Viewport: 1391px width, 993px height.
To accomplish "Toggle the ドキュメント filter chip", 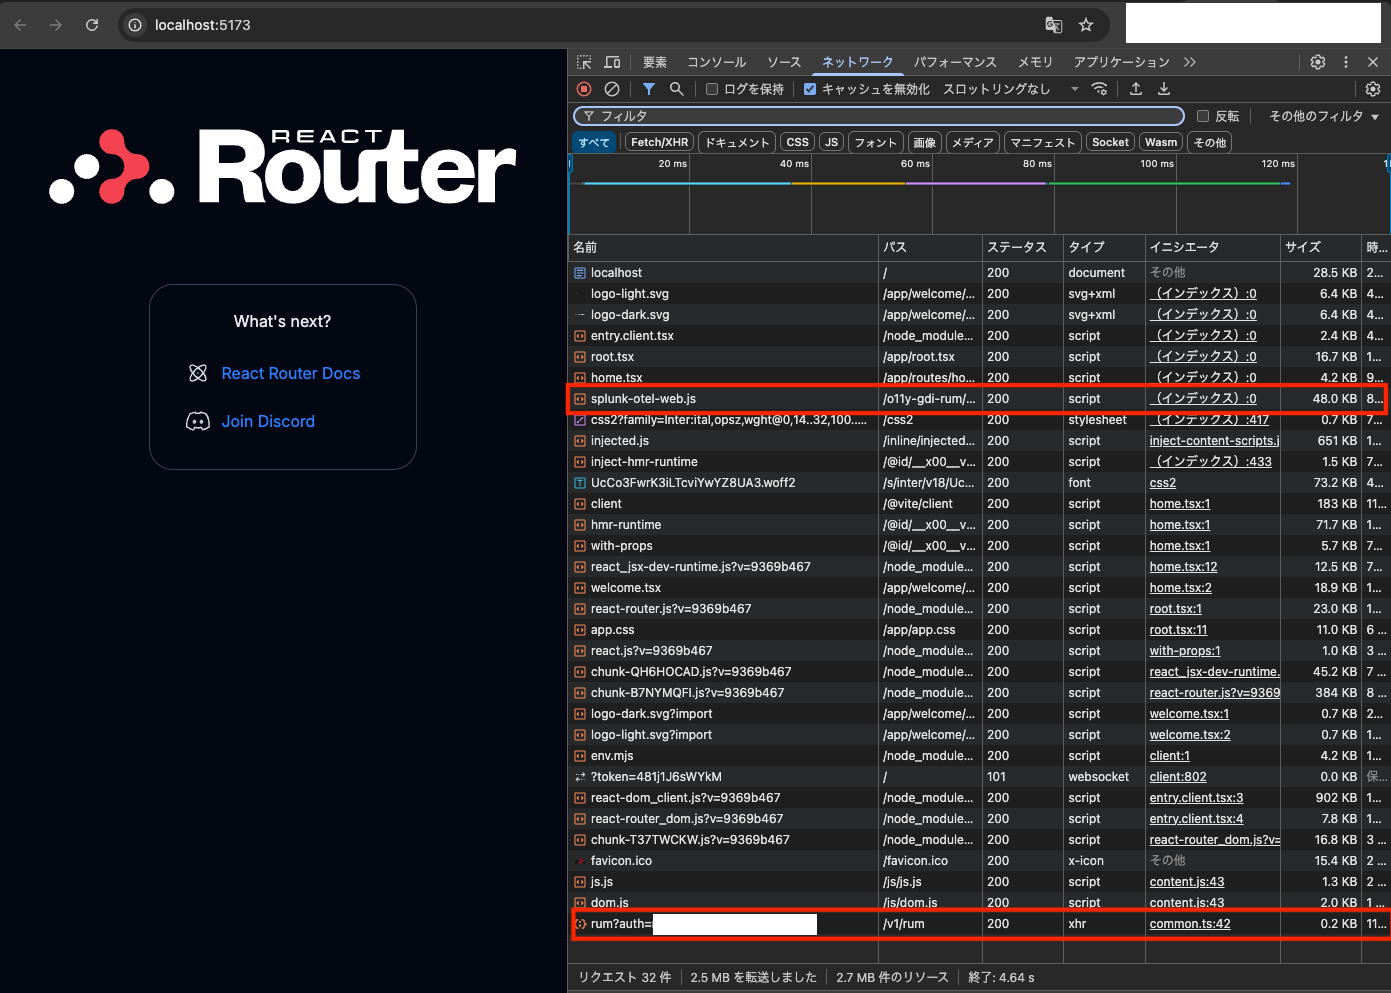I will 737,142.
